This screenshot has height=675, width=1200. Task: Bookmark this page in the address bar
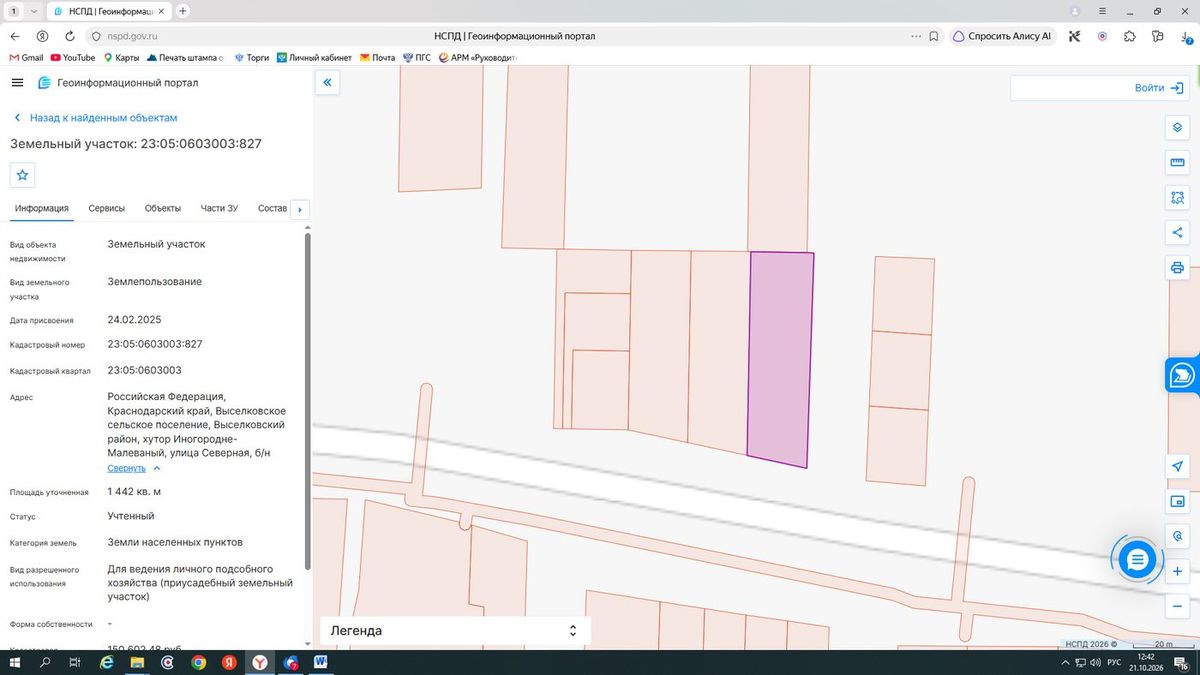click(933, 36)
